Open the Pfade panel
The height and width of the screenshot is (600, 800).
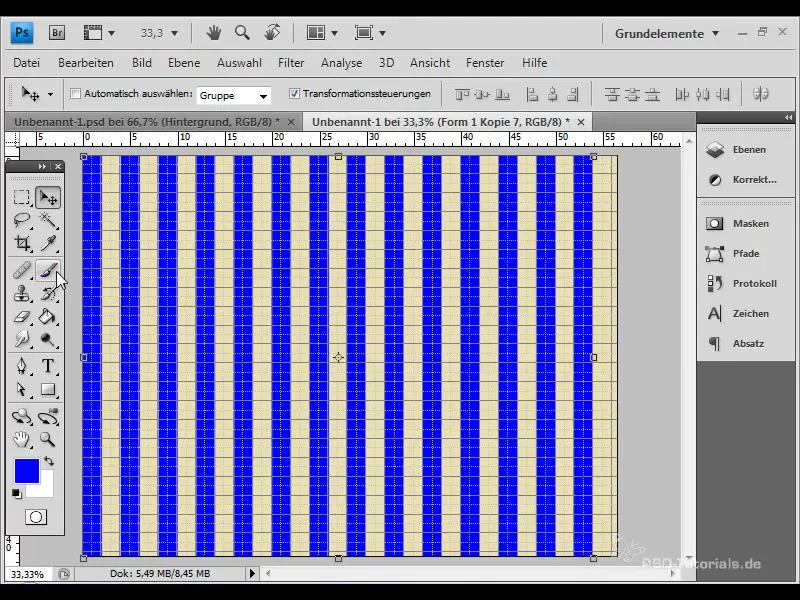(745, 254)
